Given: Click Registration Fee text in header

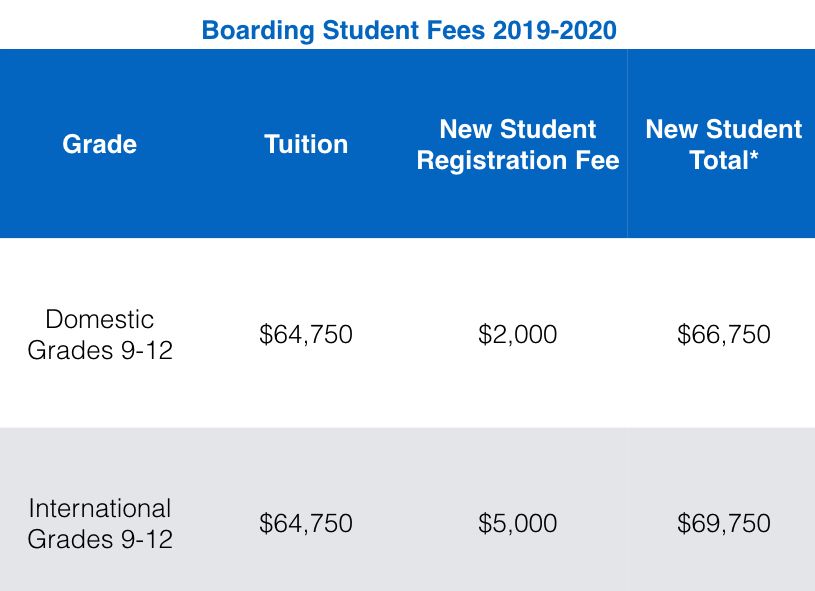Looking at the screenshot, I should [x=517, y=160].
